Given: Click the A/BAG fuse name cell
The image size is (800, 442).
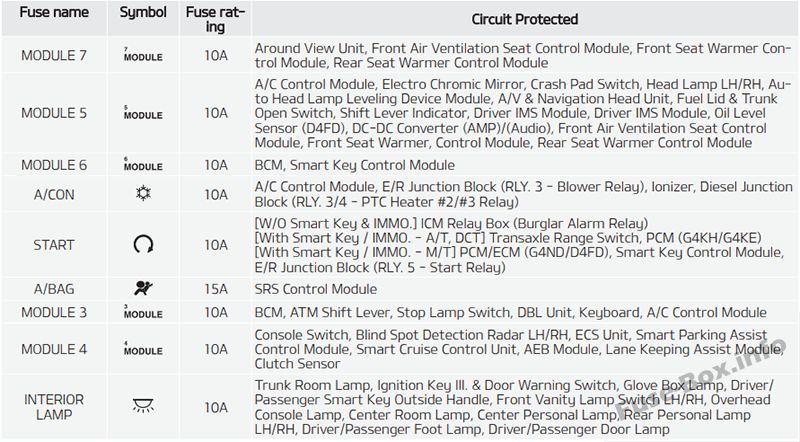Looking at the screenshot, I should tap(55, 289).
